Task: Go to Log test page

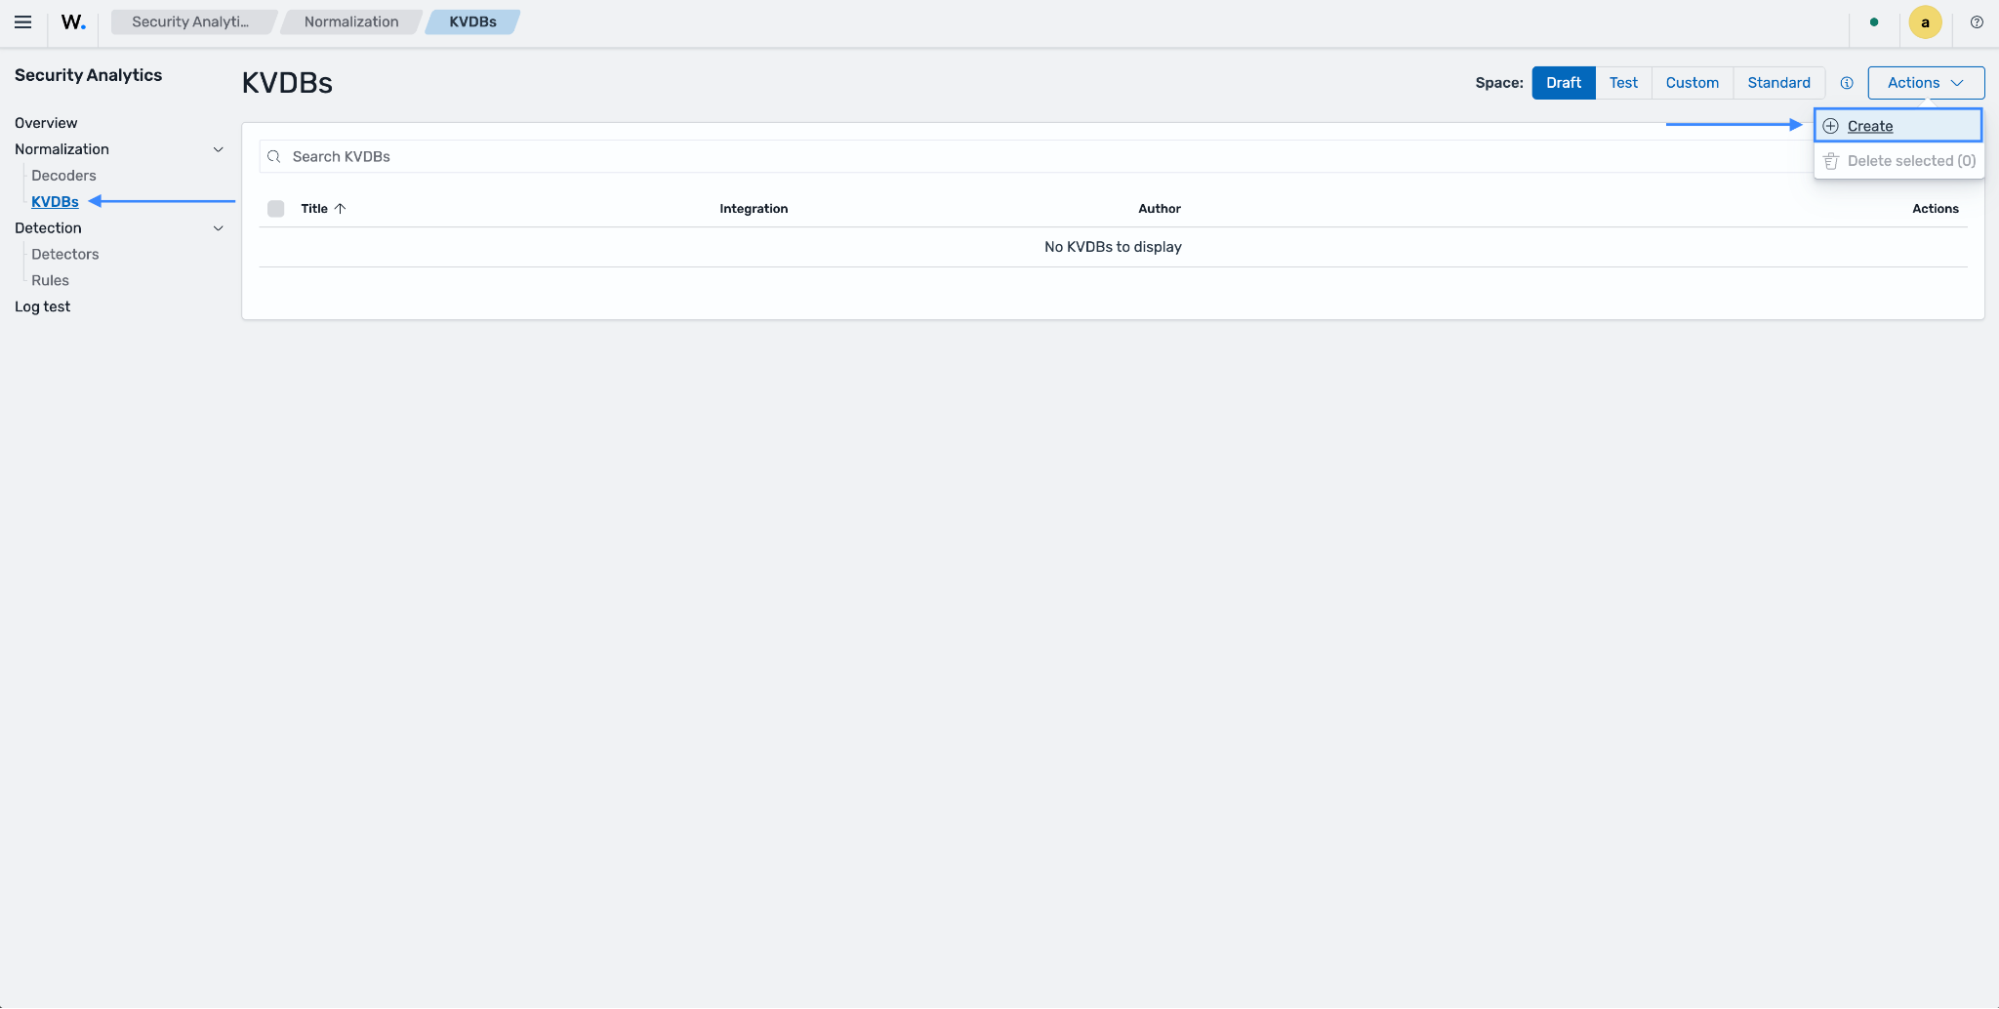Action: (42, 307)
